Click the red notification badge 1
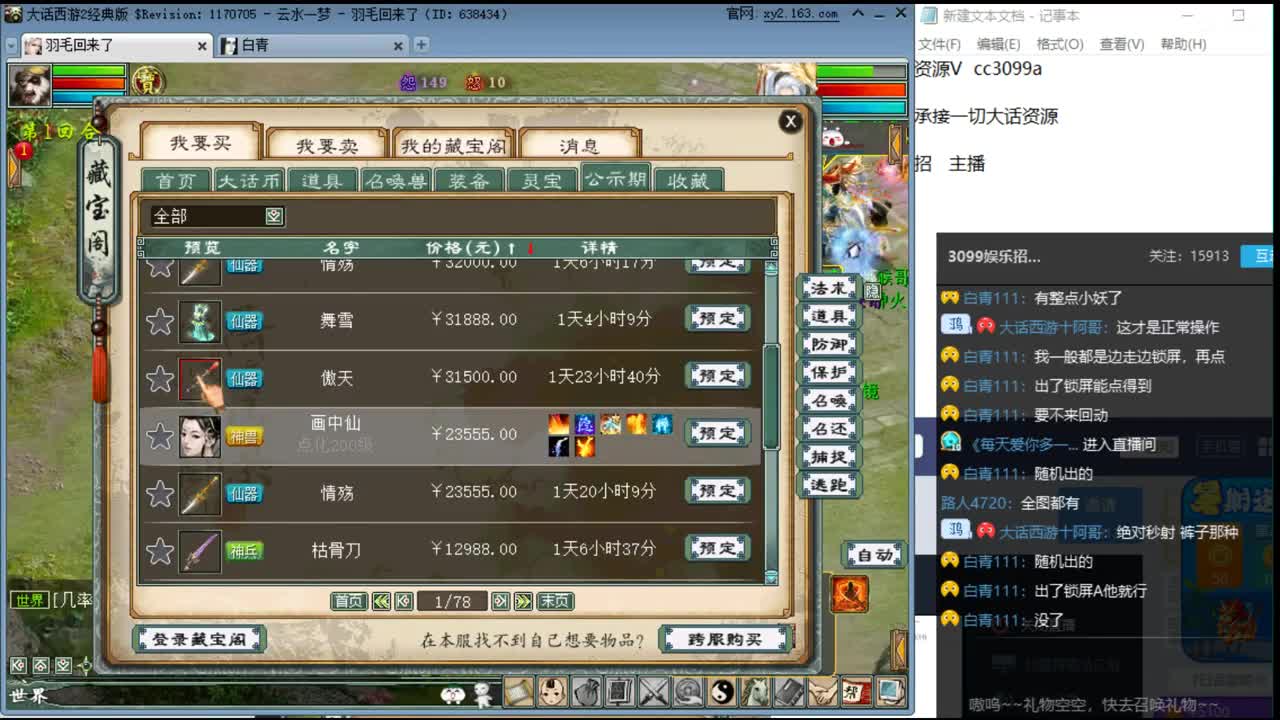This screenshot has height=720, width=1280. tap(23, 151)
